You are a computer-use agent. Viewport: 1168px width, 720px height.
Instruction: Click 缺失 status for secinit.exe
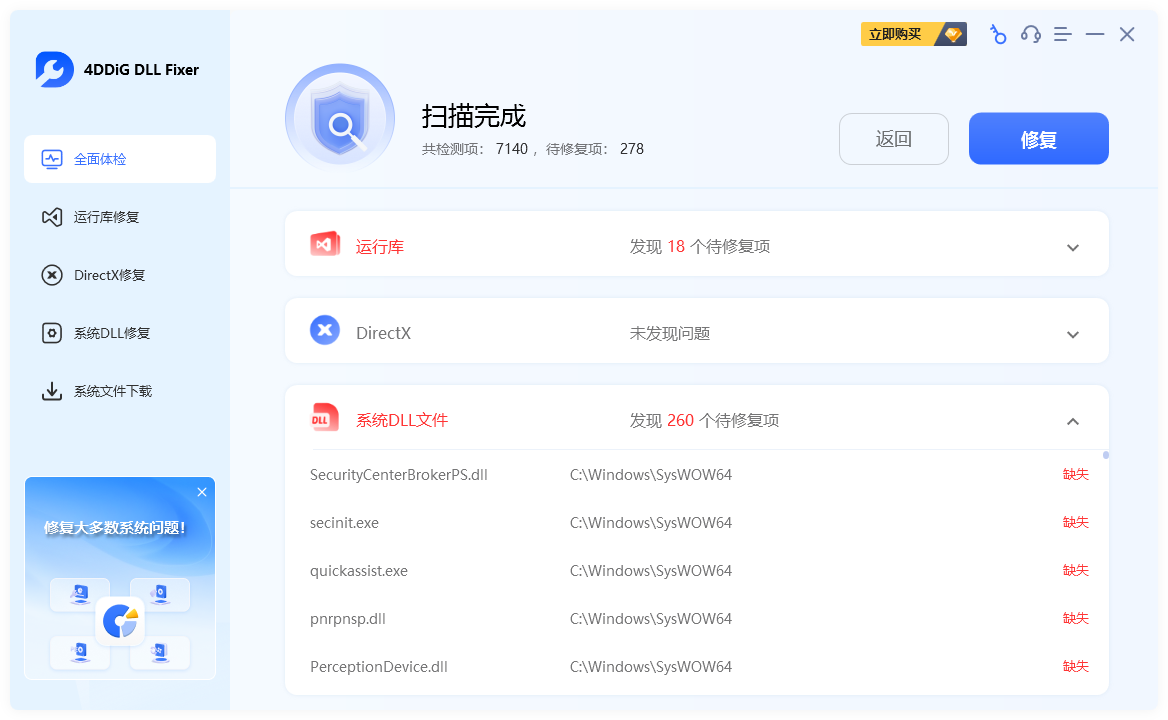[x=1076, y=523]
